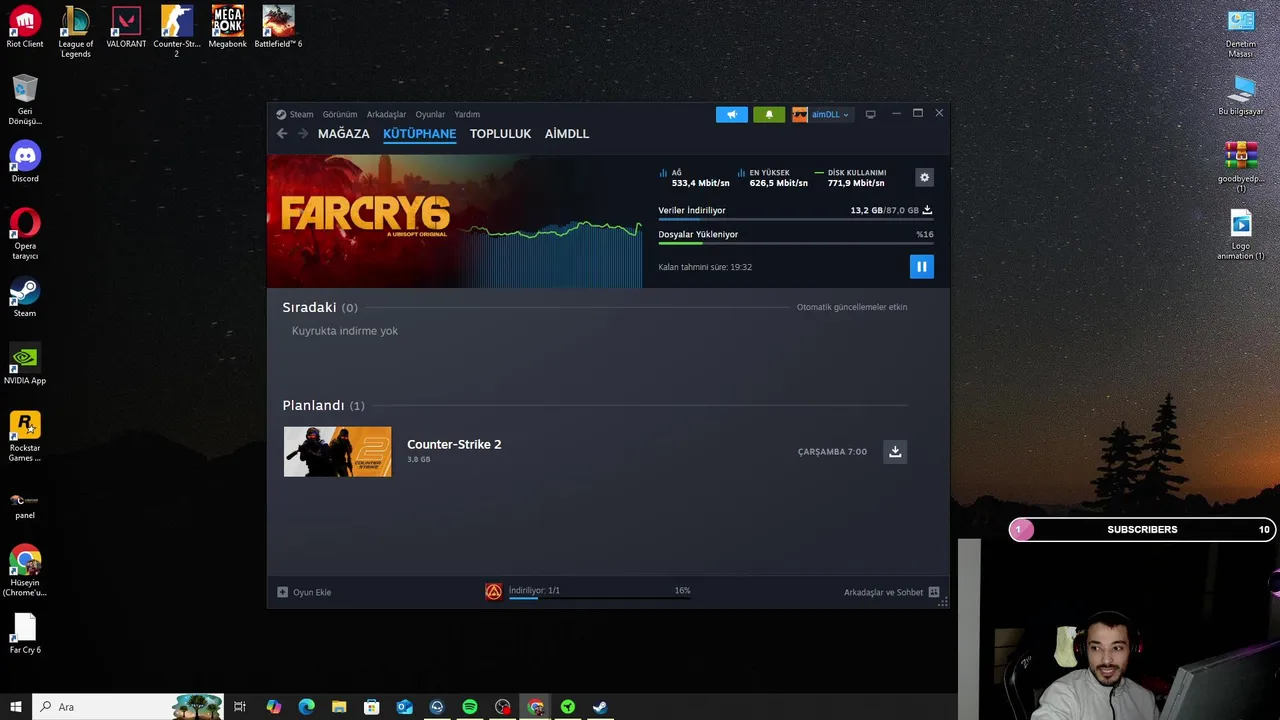Click the Ara taskbar search box
The width and height of the screenshot is (1280, 720).
coord(127,707)
